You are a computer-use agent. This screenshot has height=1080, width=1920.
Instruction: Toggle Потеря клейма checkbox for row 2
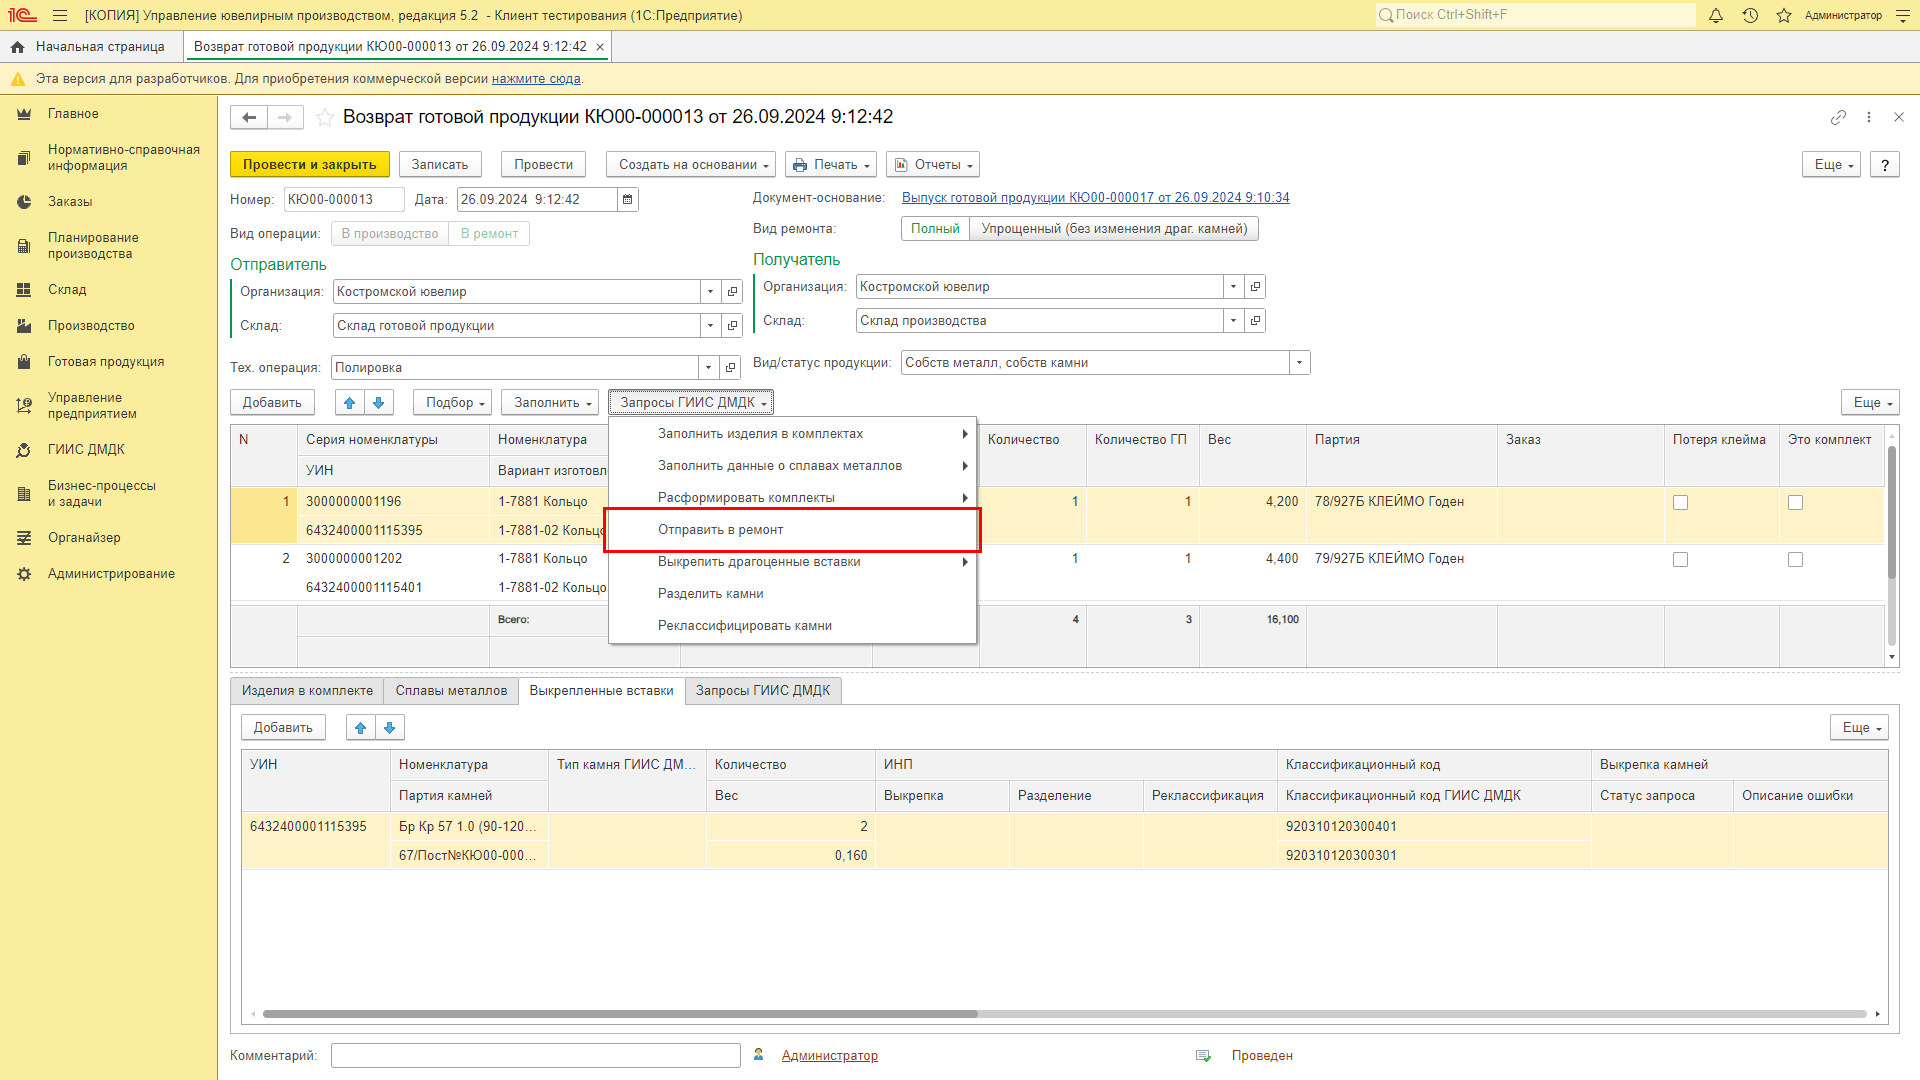(1680, 560)
